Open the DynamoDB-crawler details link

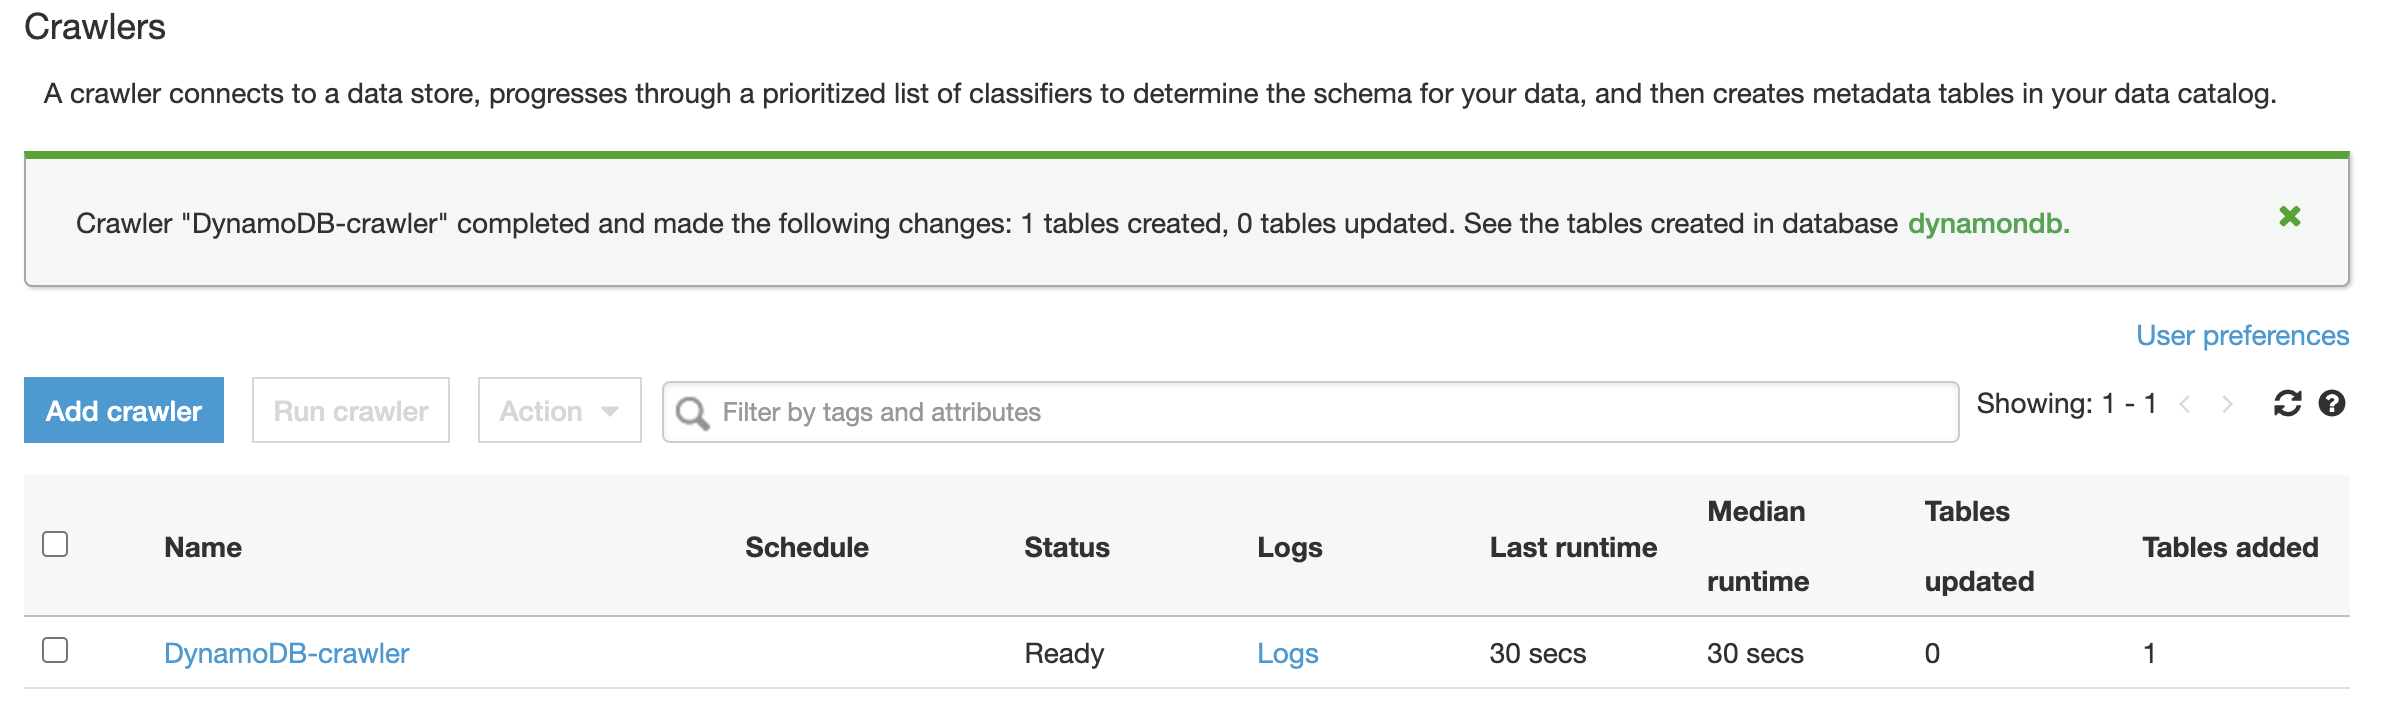[287, 653]
